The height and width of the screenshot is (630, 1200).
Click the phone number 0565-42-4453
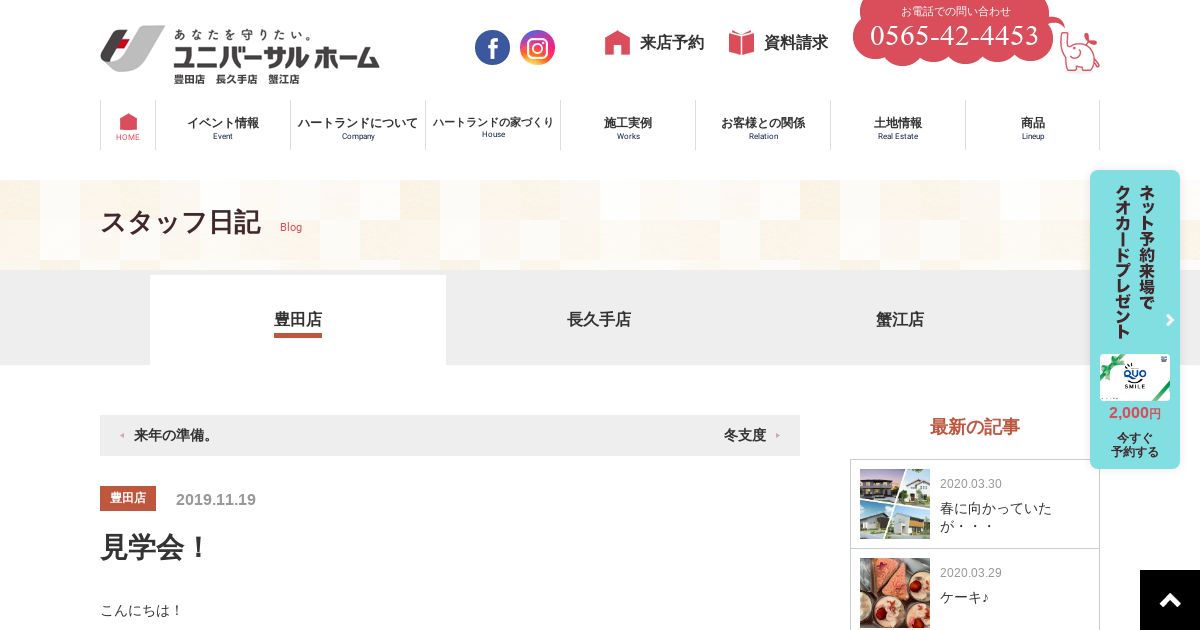pyautogui.click(x=954, y=36)
